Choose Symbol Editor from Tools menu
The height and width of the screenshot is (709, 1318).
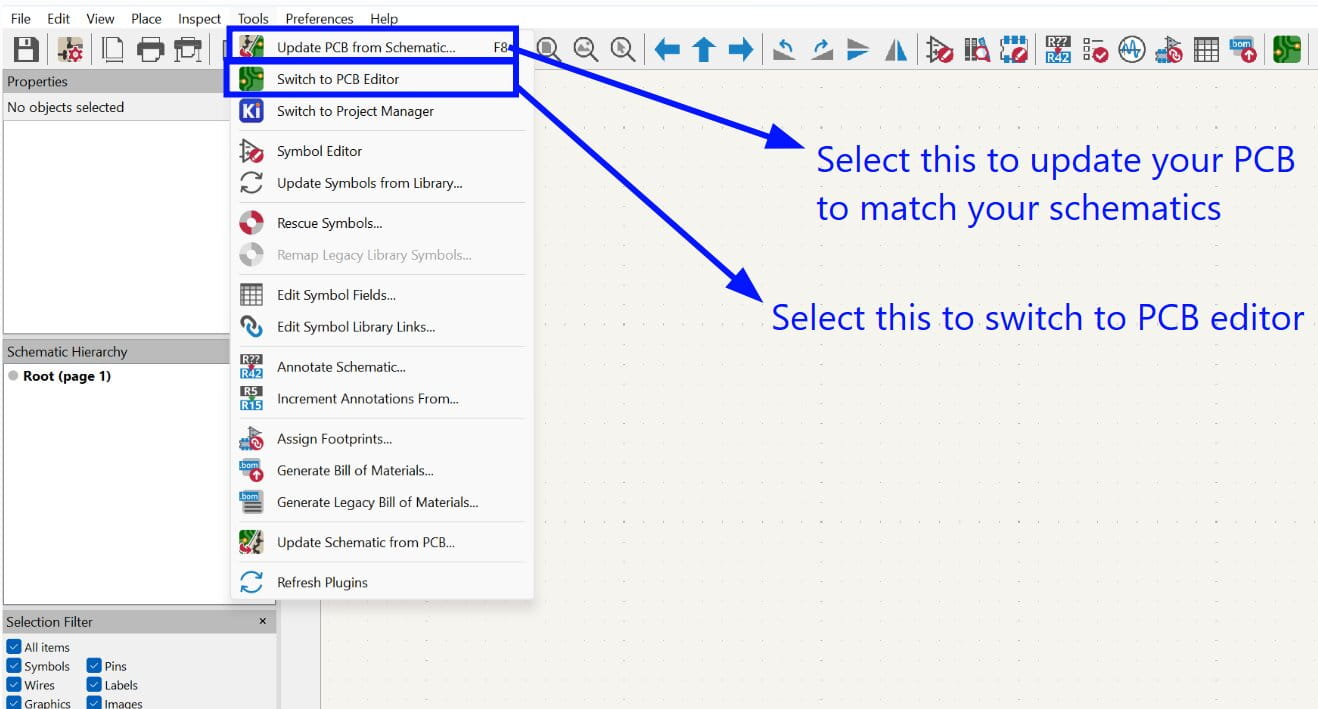coord(382,151)
